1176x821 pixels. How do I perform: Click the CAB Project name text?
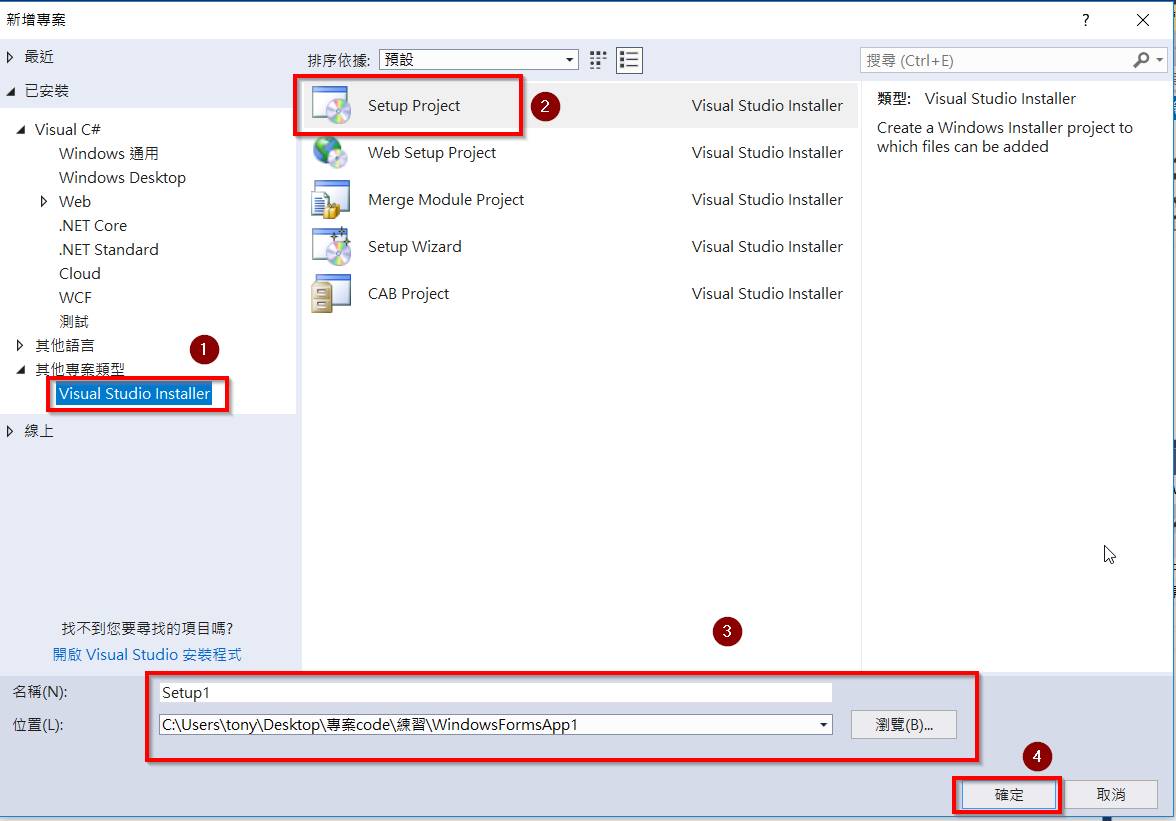tap(409, 293)
